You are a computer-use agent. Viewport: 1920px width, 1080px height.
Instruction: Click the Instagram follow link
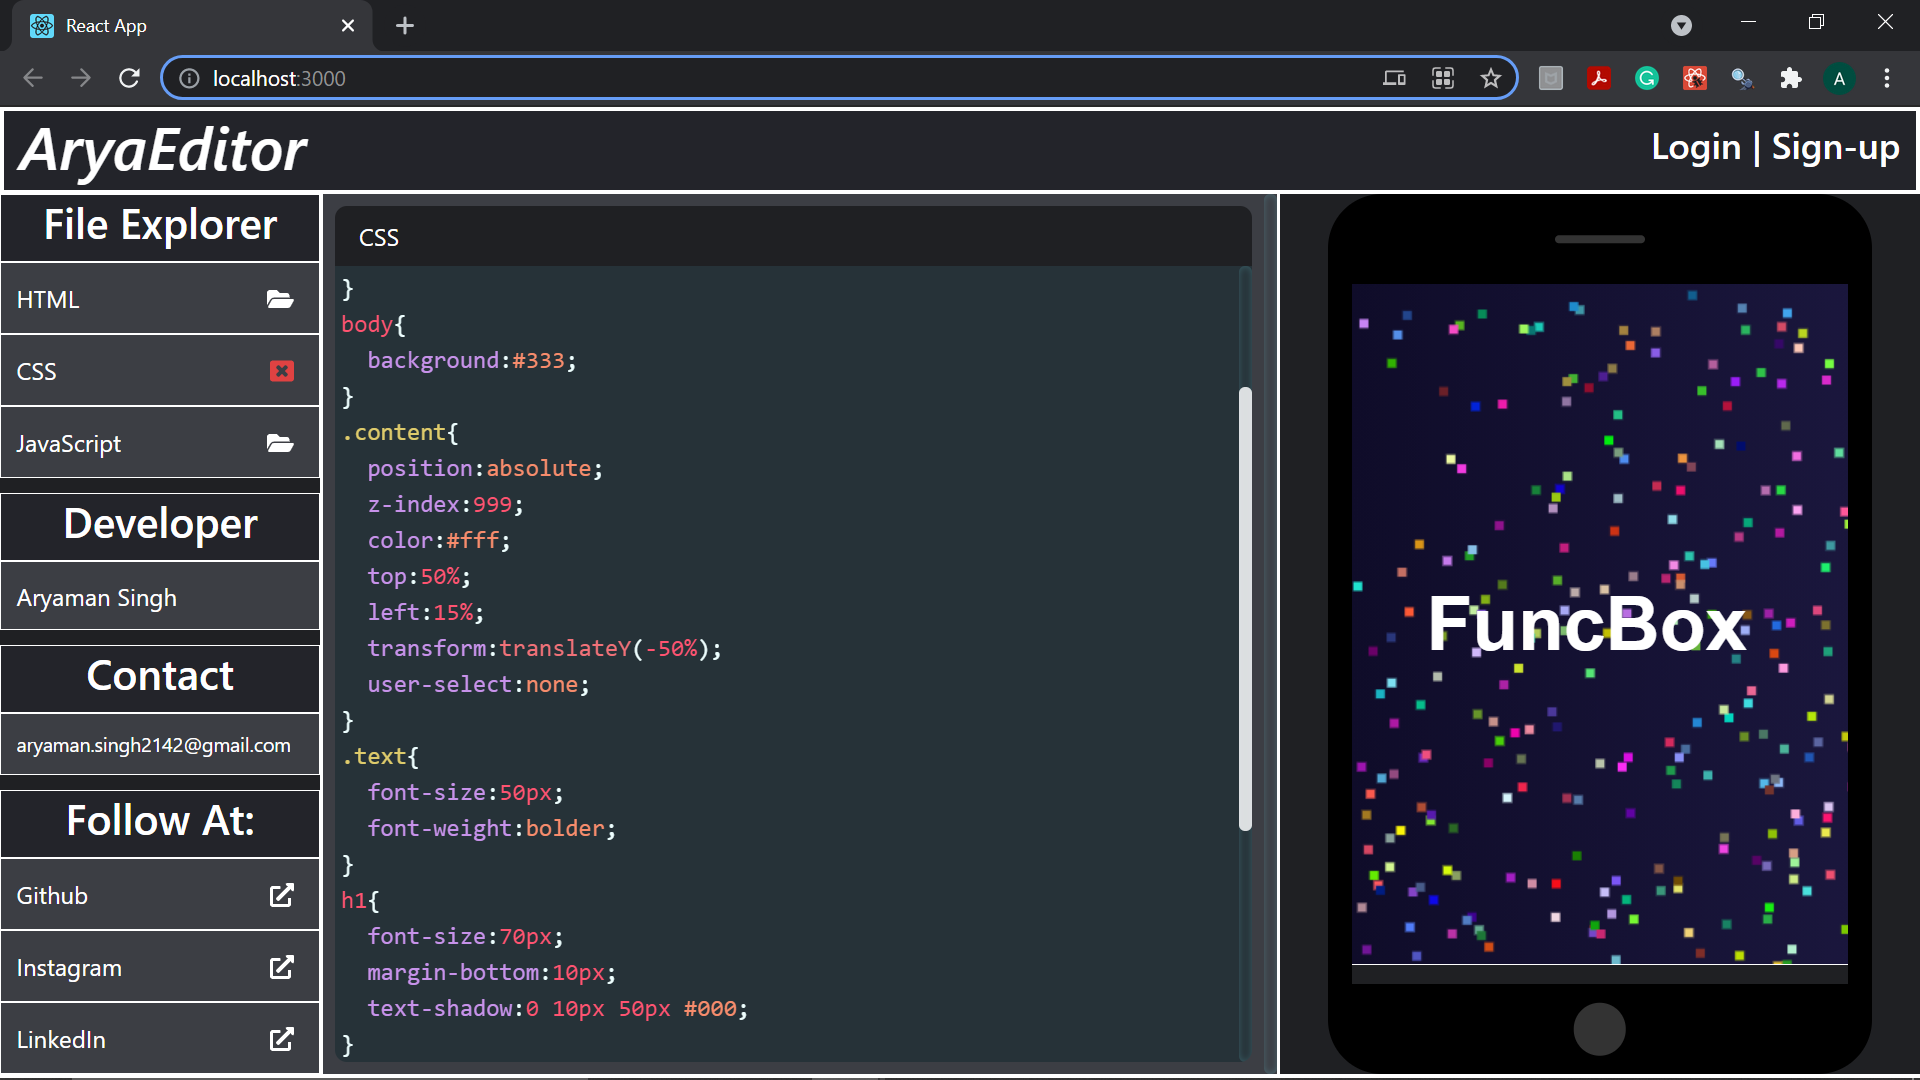(x=160, y=967)
